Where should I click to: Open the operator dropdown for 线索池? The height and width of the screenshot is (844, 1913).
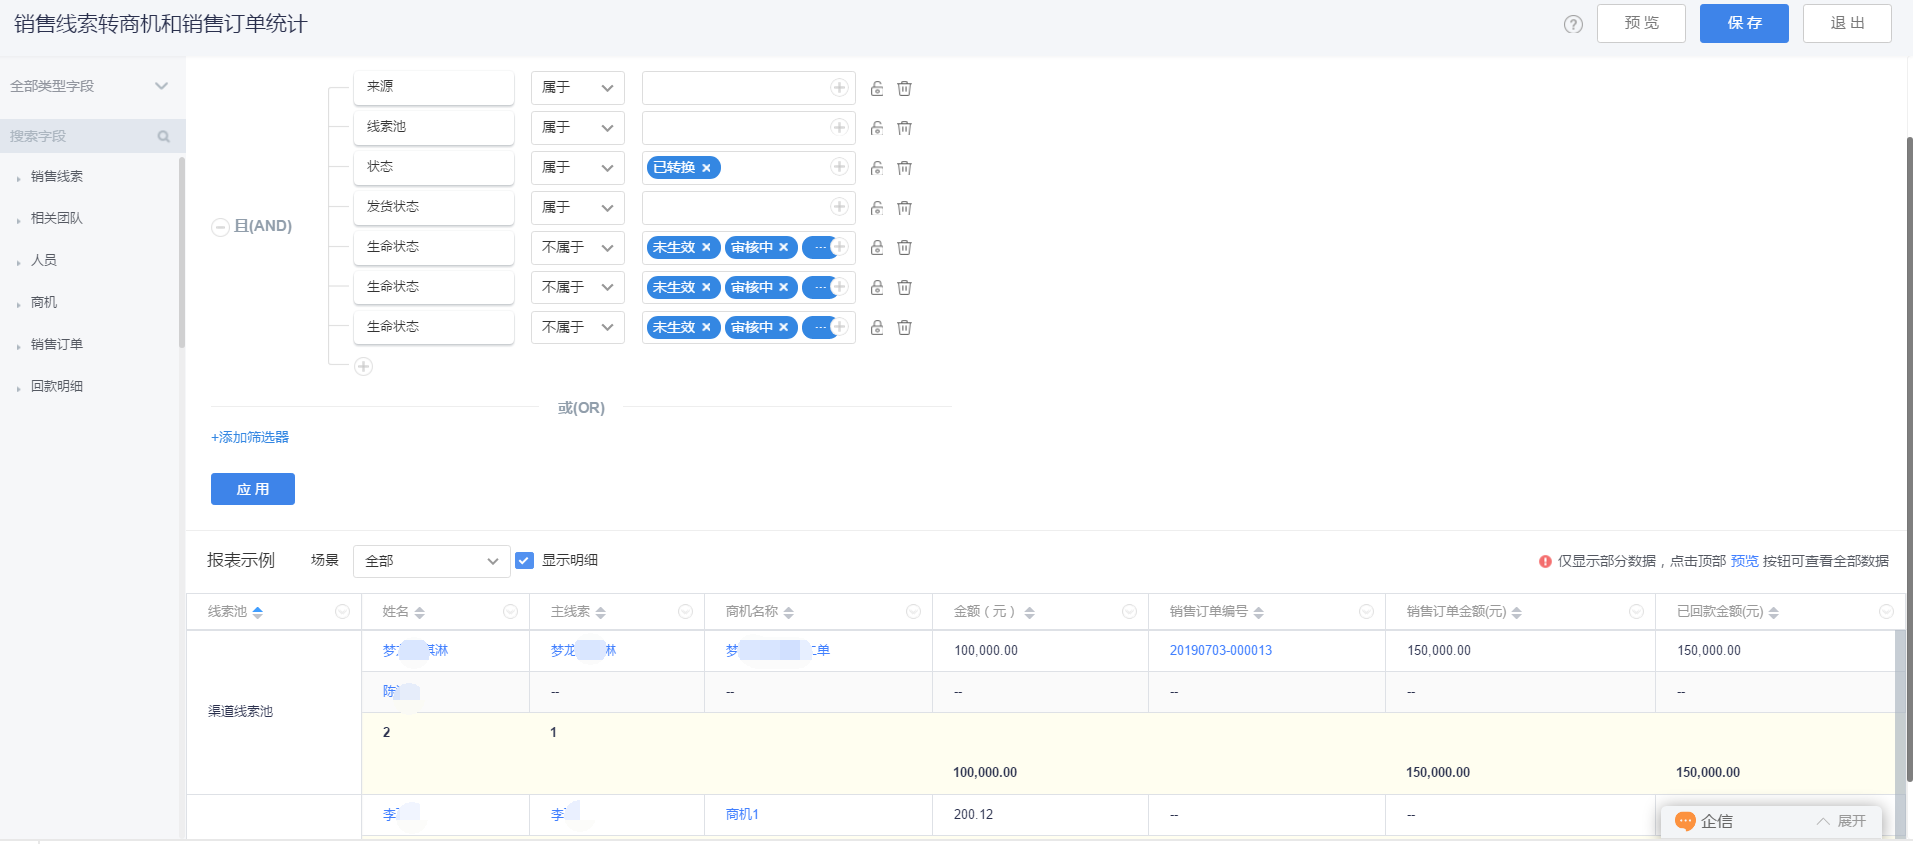pos(578,128)
